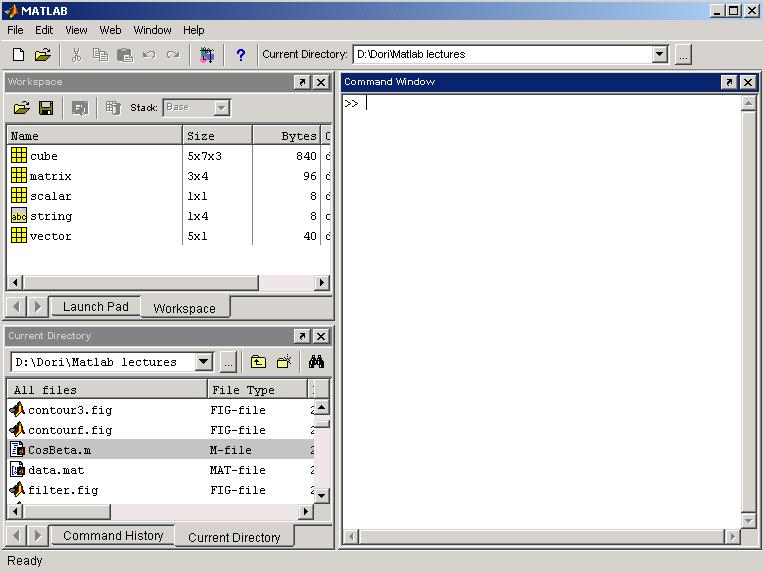Switch to the Command History tab
Screen dimensions: 764x572
pos(113,535)
